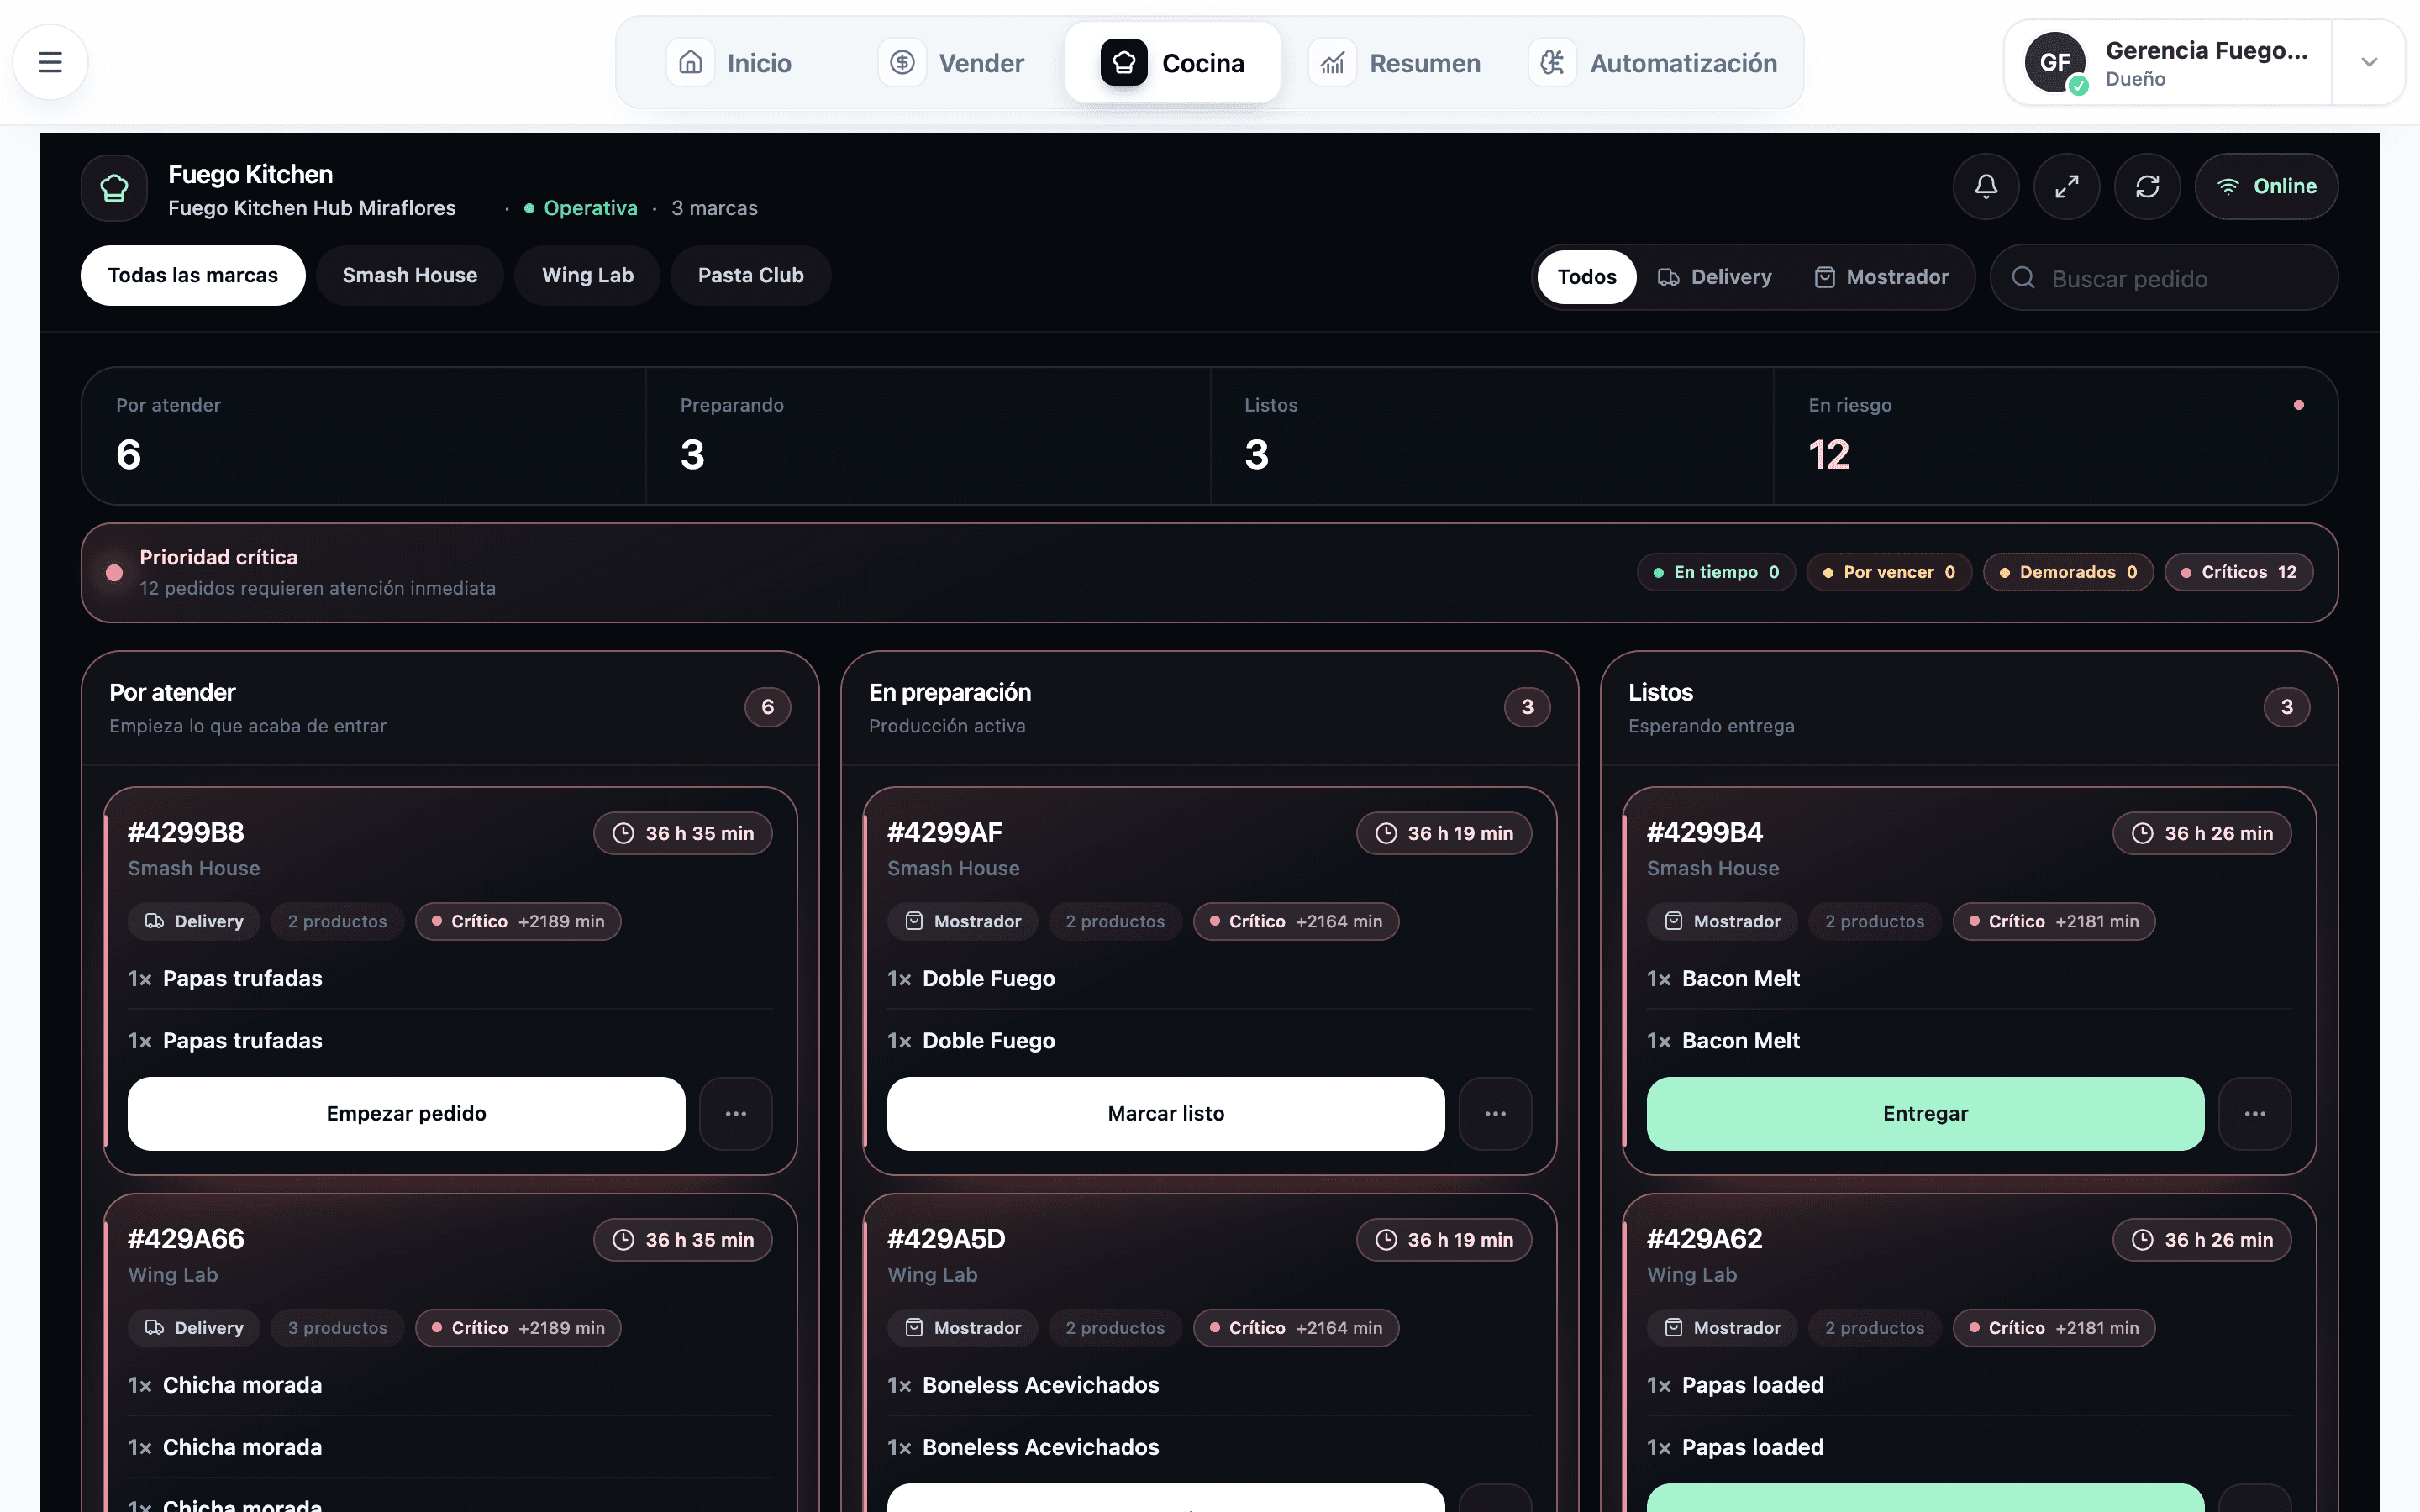Show Todas las marcas
Screen dimensions: 2420x1512
(193, 275)
